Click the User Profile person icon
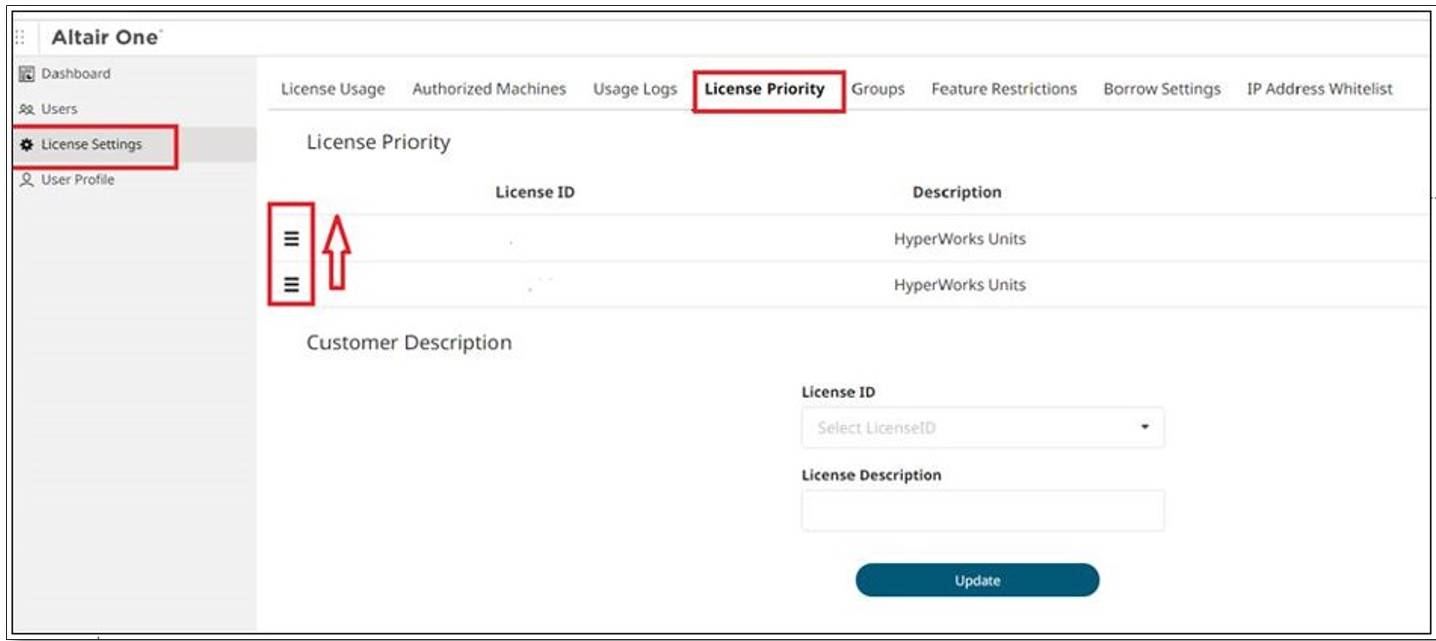1436x641 pixels. [28, 180]
